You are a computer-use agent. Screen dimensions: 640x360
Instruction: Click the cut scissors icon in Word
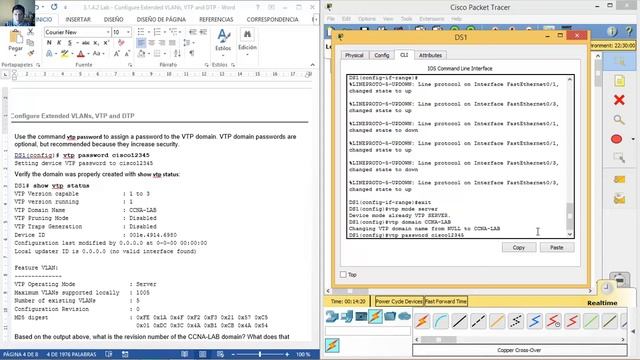30,32
